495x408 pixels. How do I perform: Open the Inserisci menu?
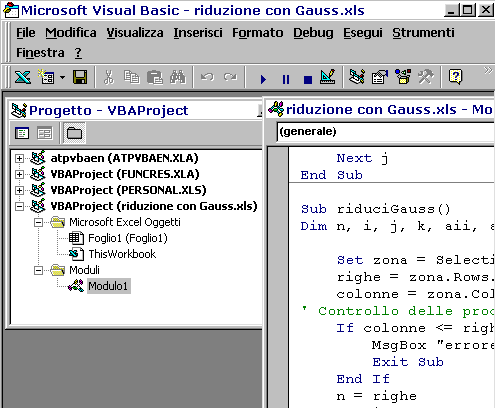[198, 33]
